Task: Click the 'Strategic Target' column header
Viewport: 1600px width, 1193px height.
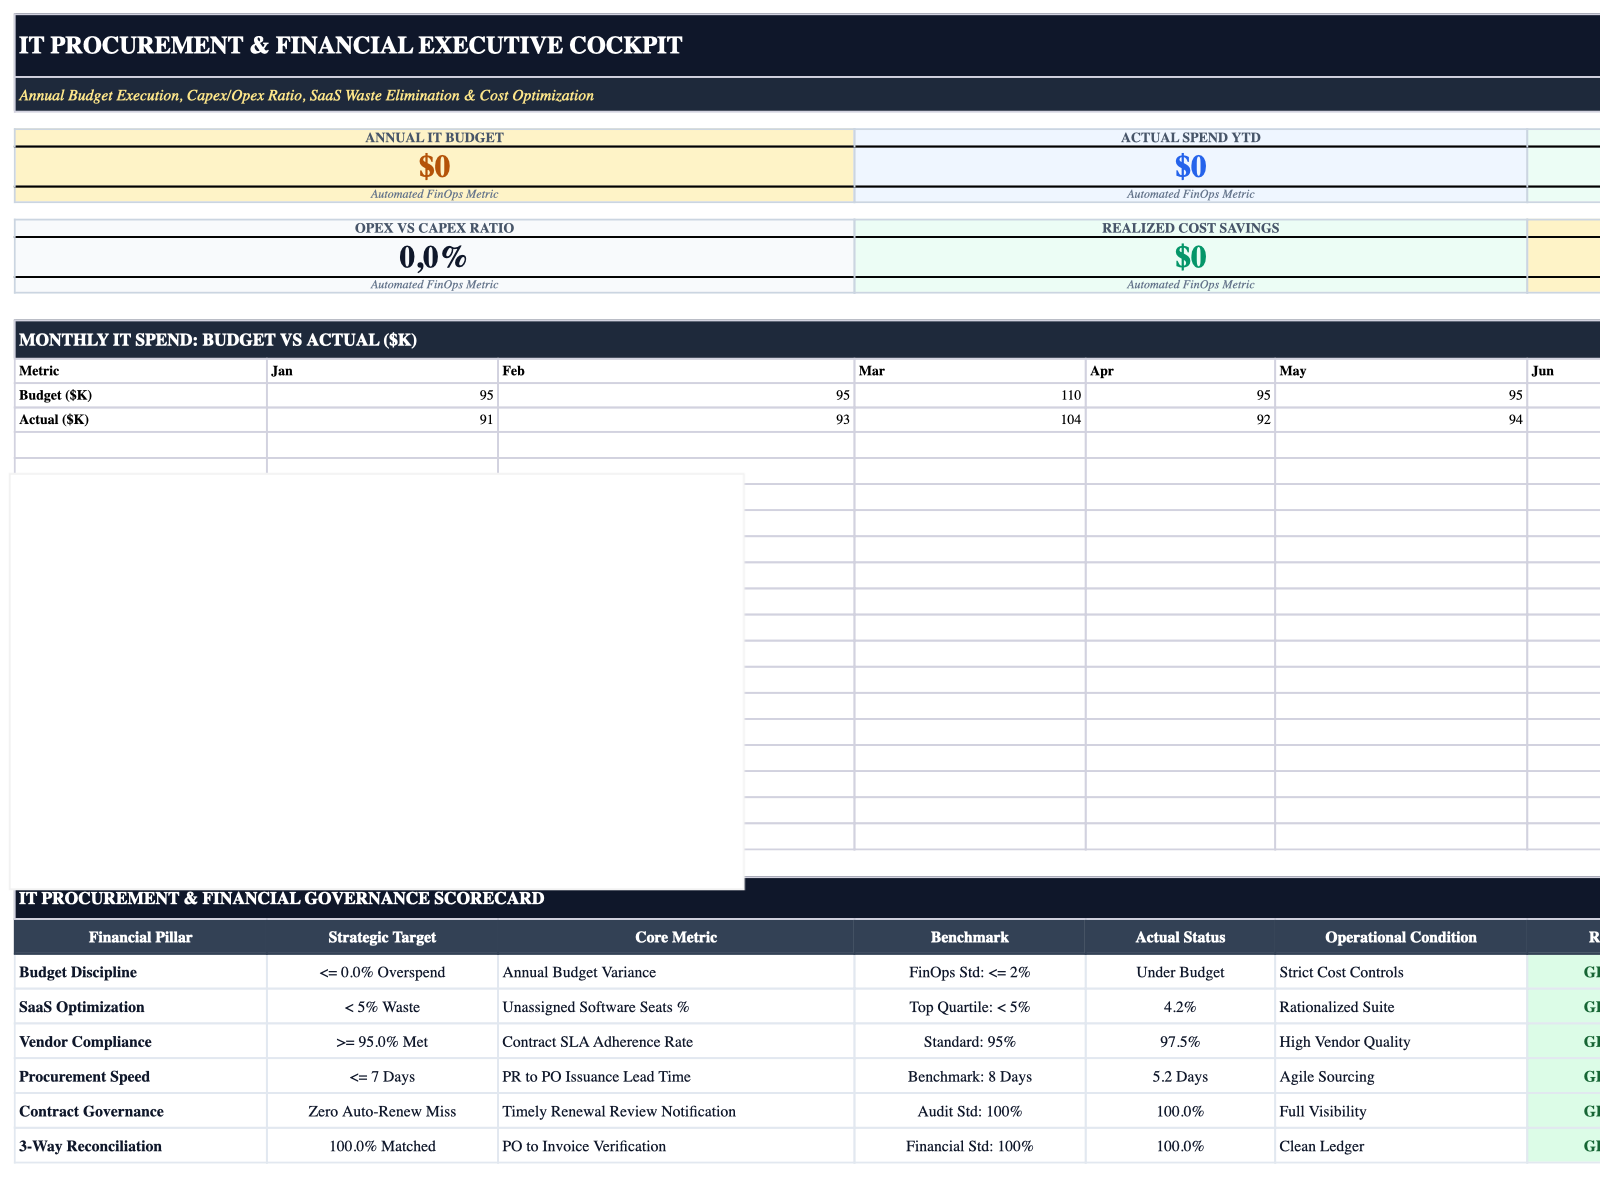Action: click(x=382, y=938)
